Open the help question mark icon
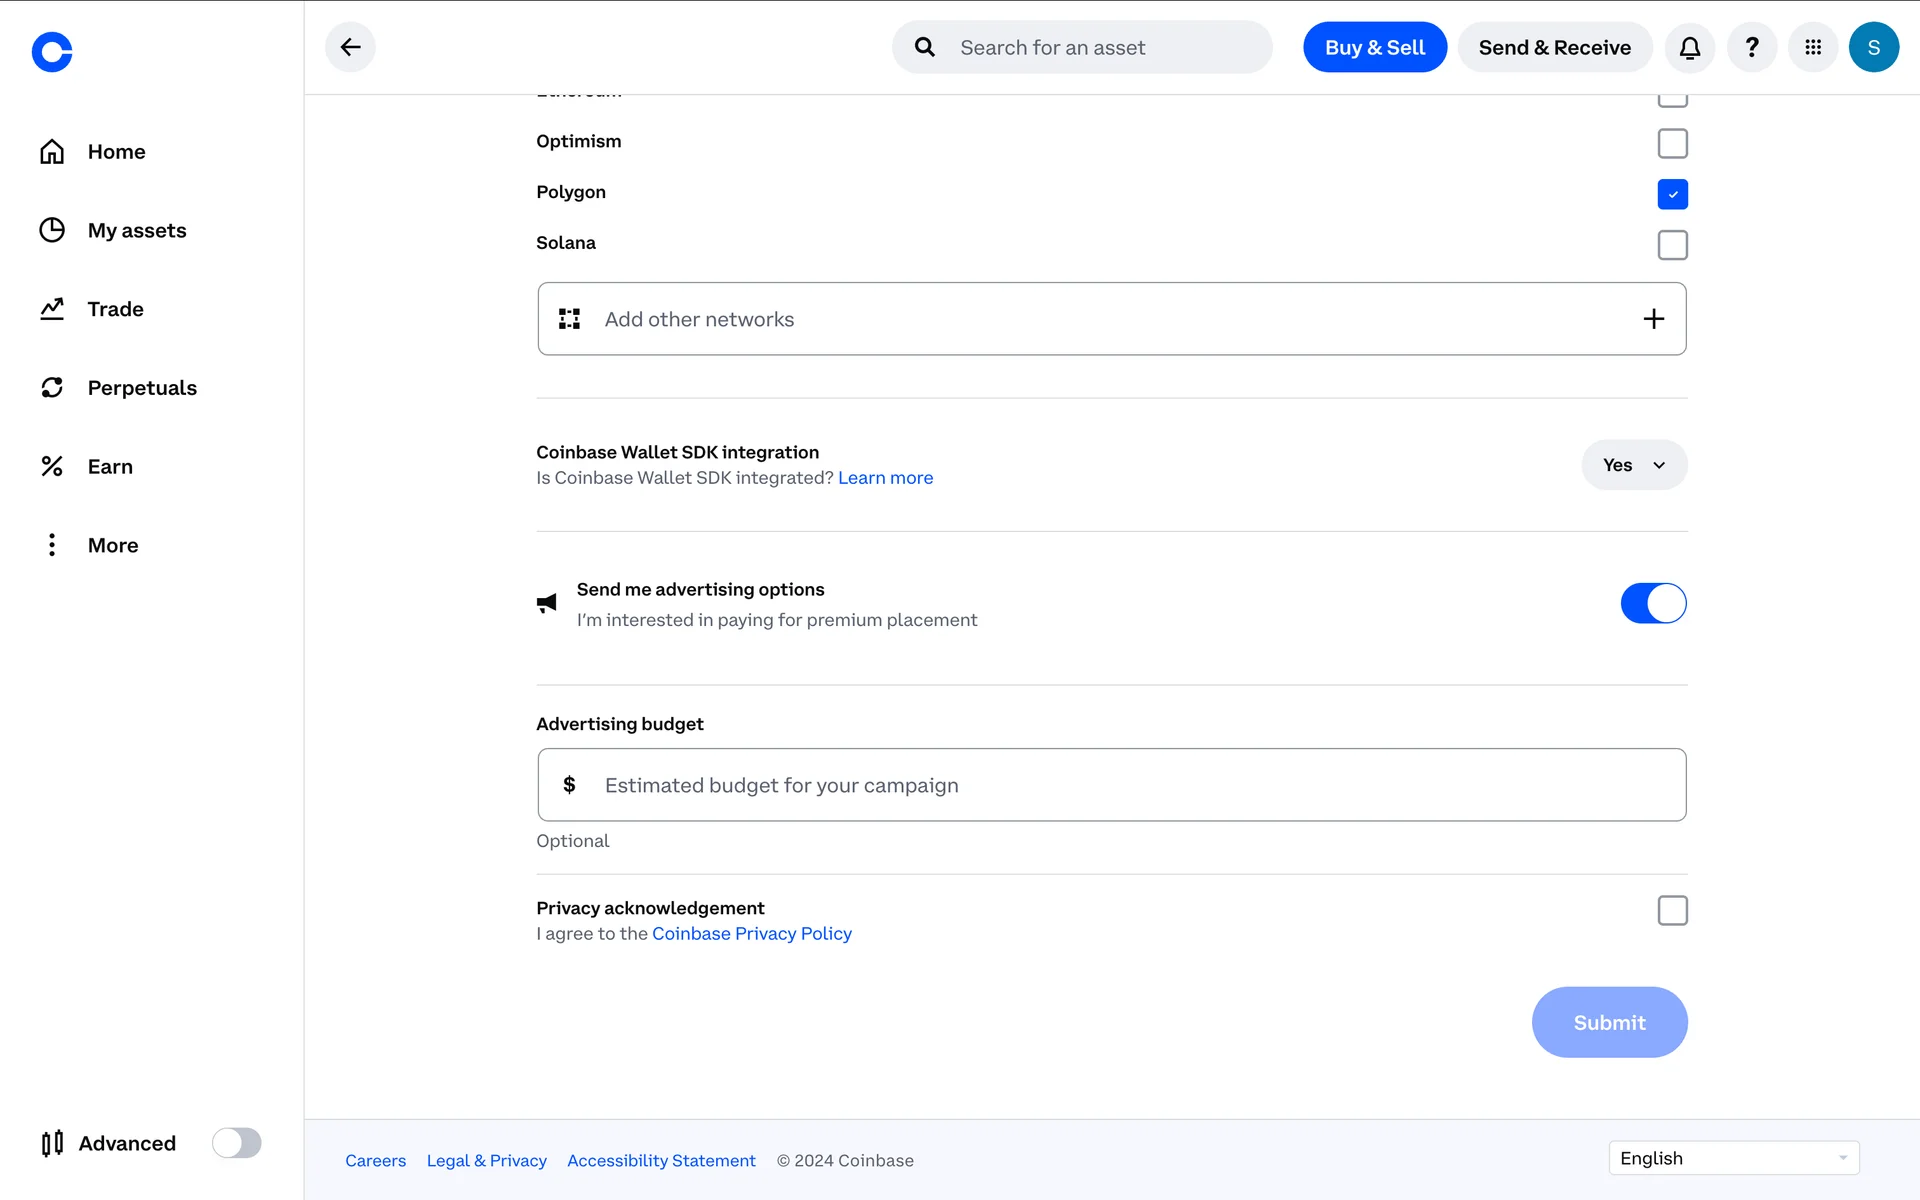This screenshot has width=1920, height=1200. point(1751,47)
